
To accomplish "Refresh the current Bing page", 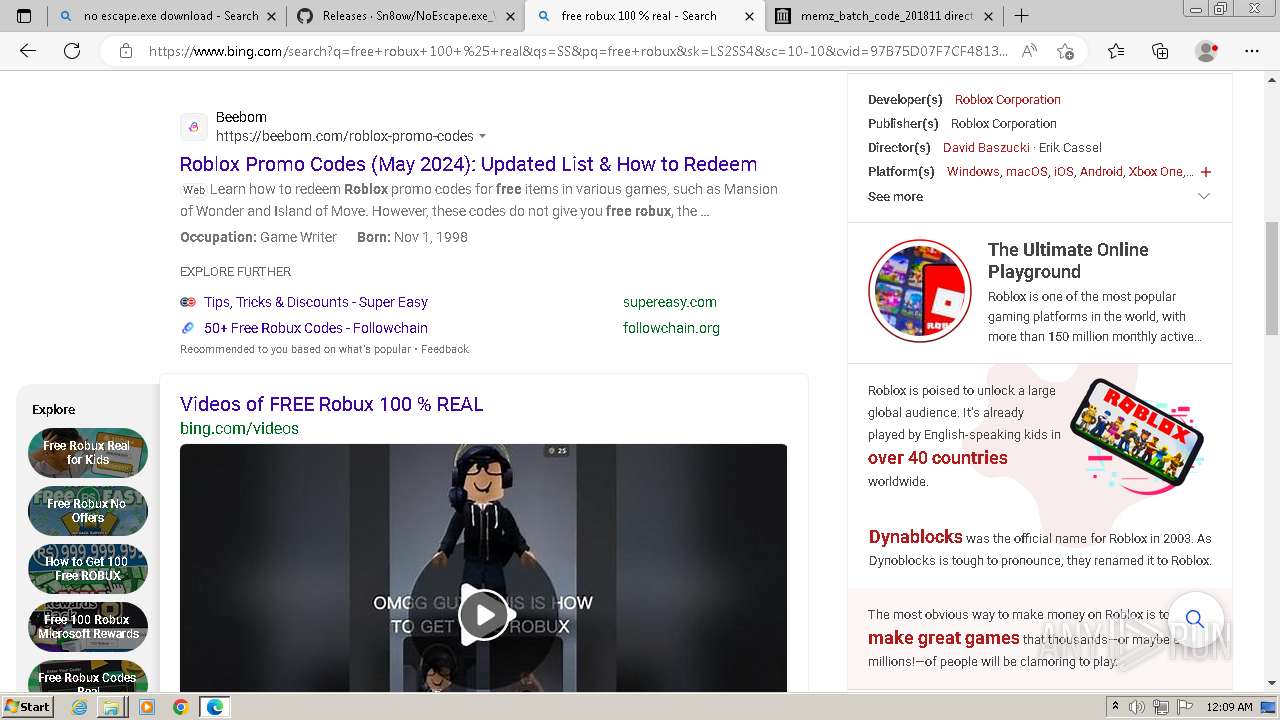I will tap(72, 51).
